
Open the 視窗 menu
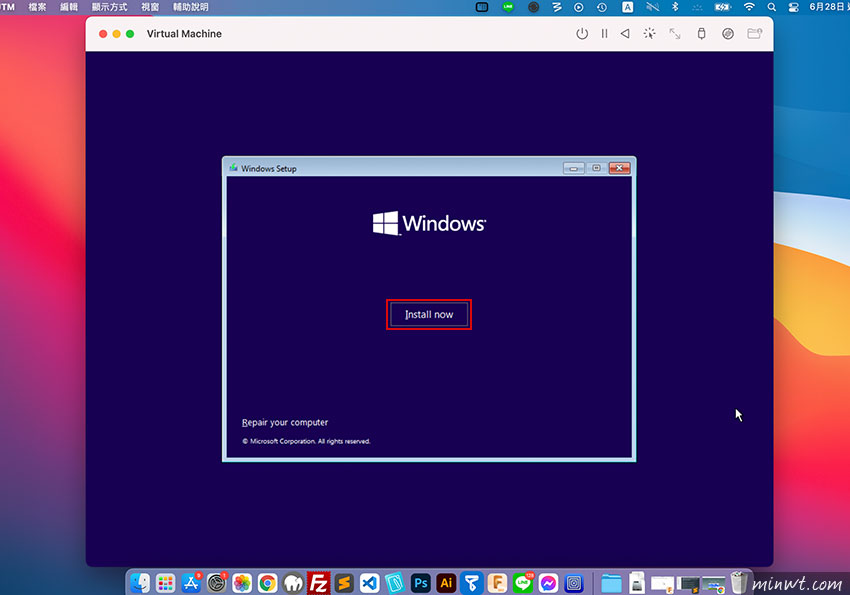[x=150, y=7]
